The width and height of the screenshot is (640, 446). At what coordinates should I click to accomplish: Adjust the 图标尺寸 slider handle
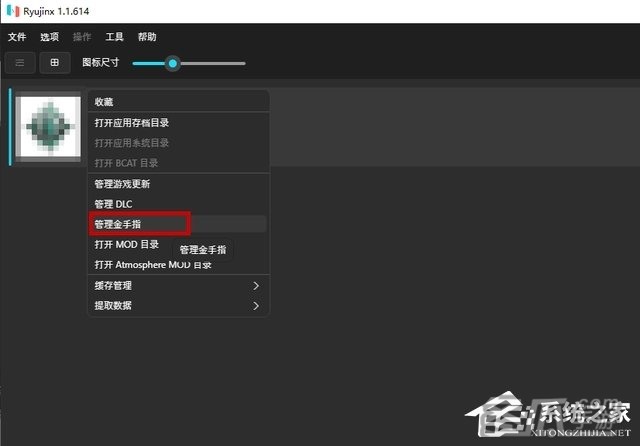pyautogui.click(x=173, y=63)
